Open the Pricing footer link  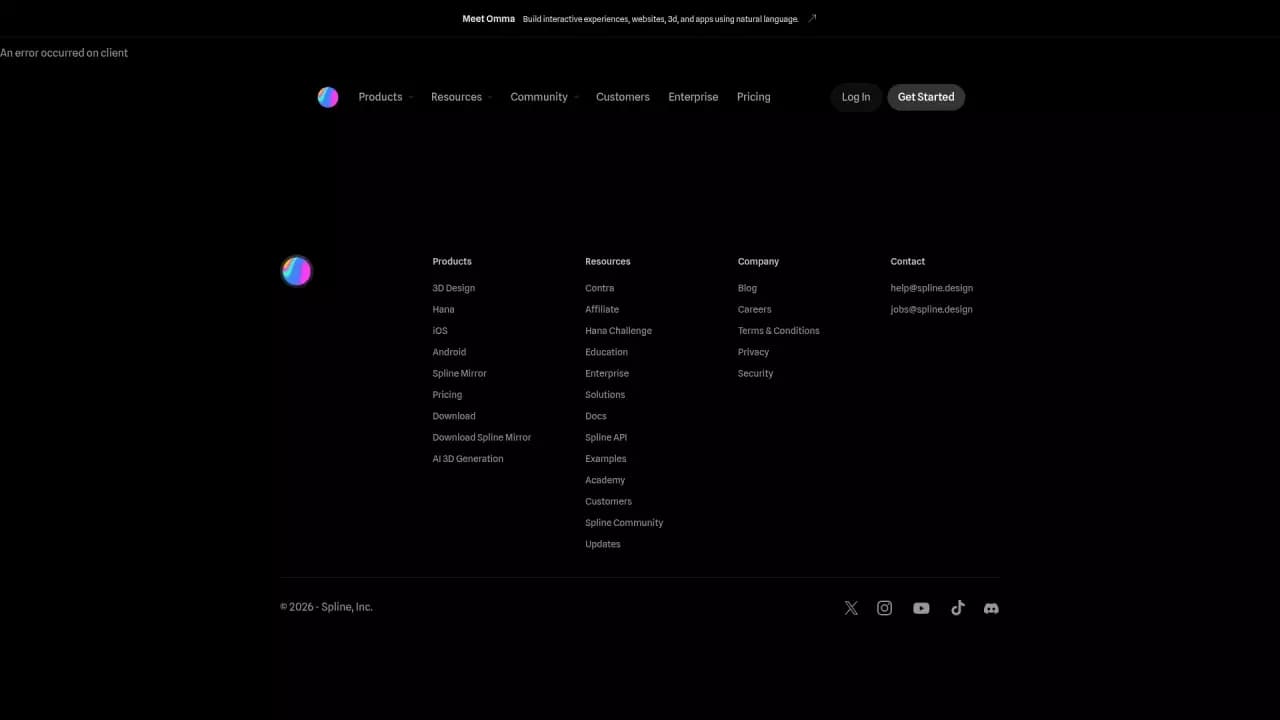click(447, 395)
